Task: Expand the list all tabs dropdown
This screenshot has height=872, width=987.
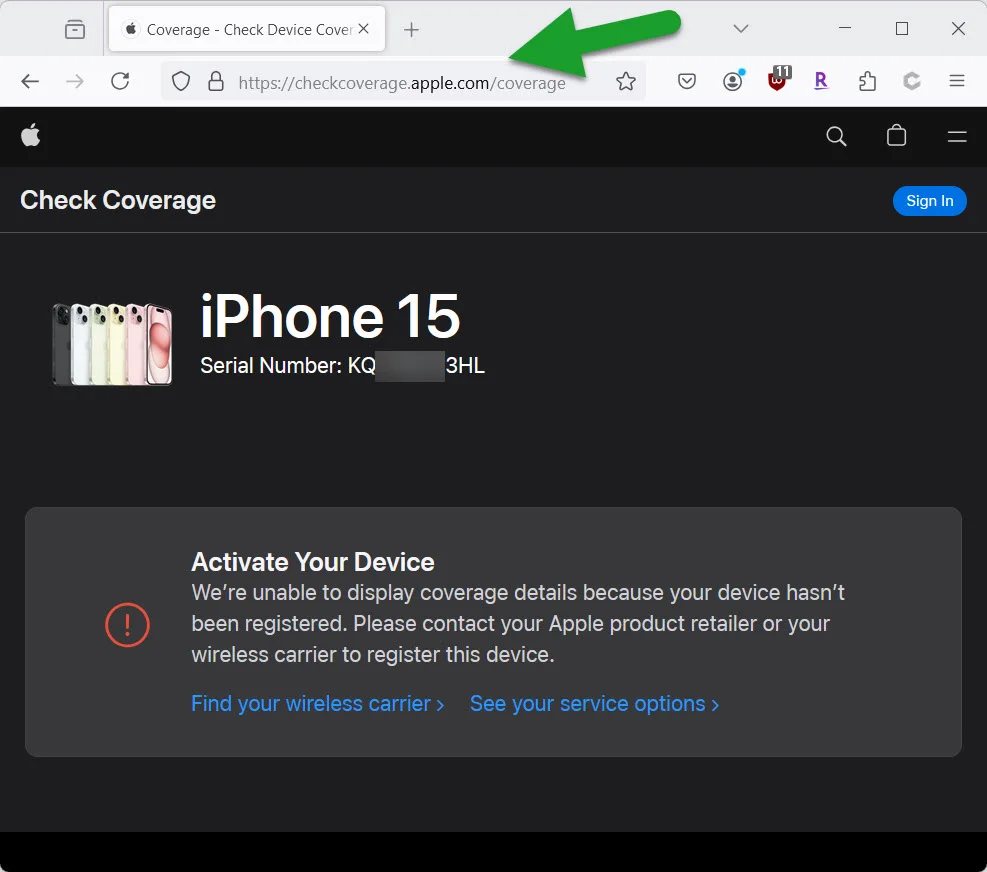Action: pyautogui.click(x=741, y=29)
